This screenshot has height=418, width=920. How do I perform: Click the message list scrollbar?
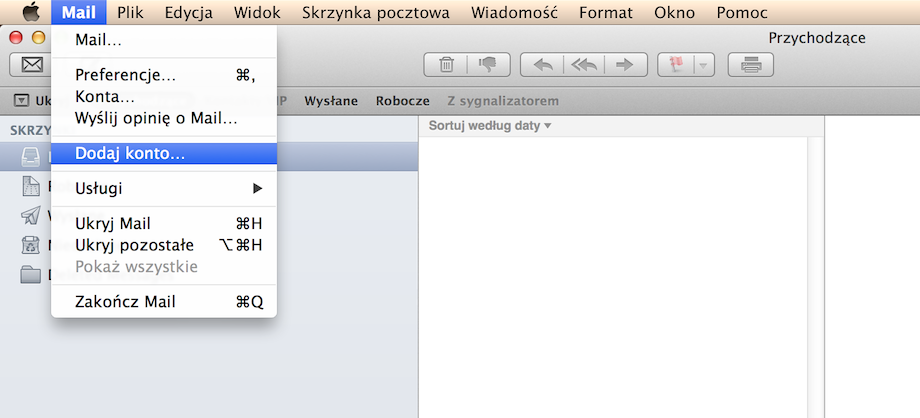point(815,276)
